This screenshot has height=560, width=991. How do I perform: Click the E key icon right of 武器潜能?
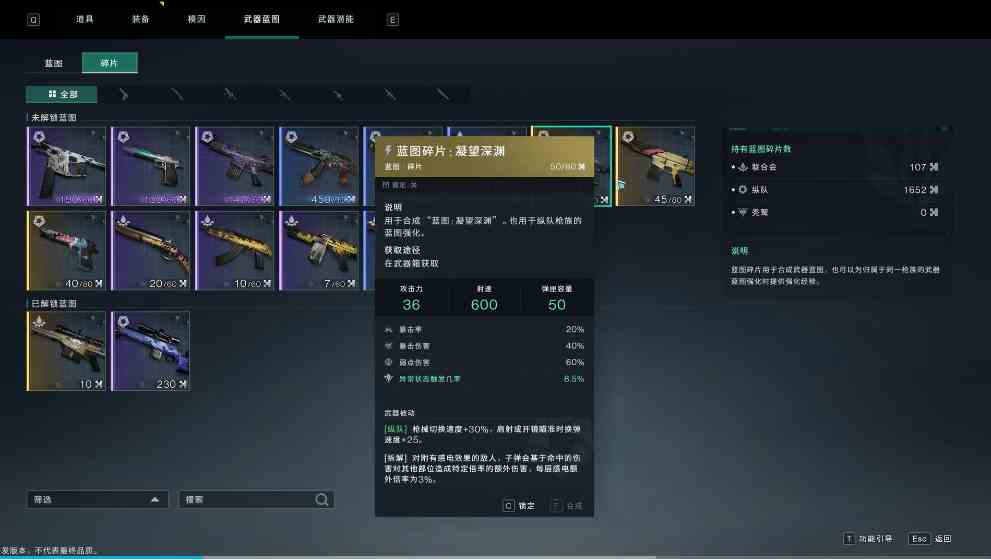392,20
